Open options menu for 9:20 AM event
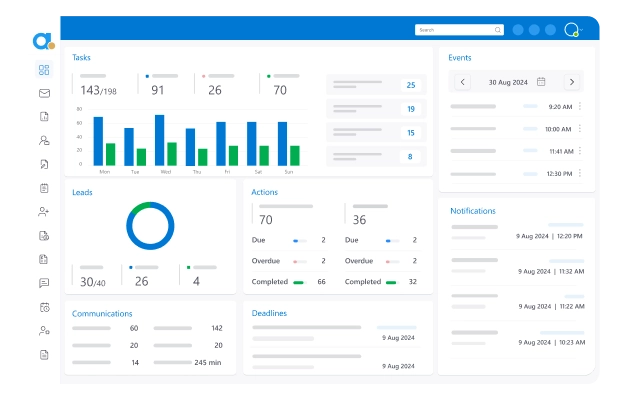Viewport: 627px width, 400px height. tap(580, 106)
